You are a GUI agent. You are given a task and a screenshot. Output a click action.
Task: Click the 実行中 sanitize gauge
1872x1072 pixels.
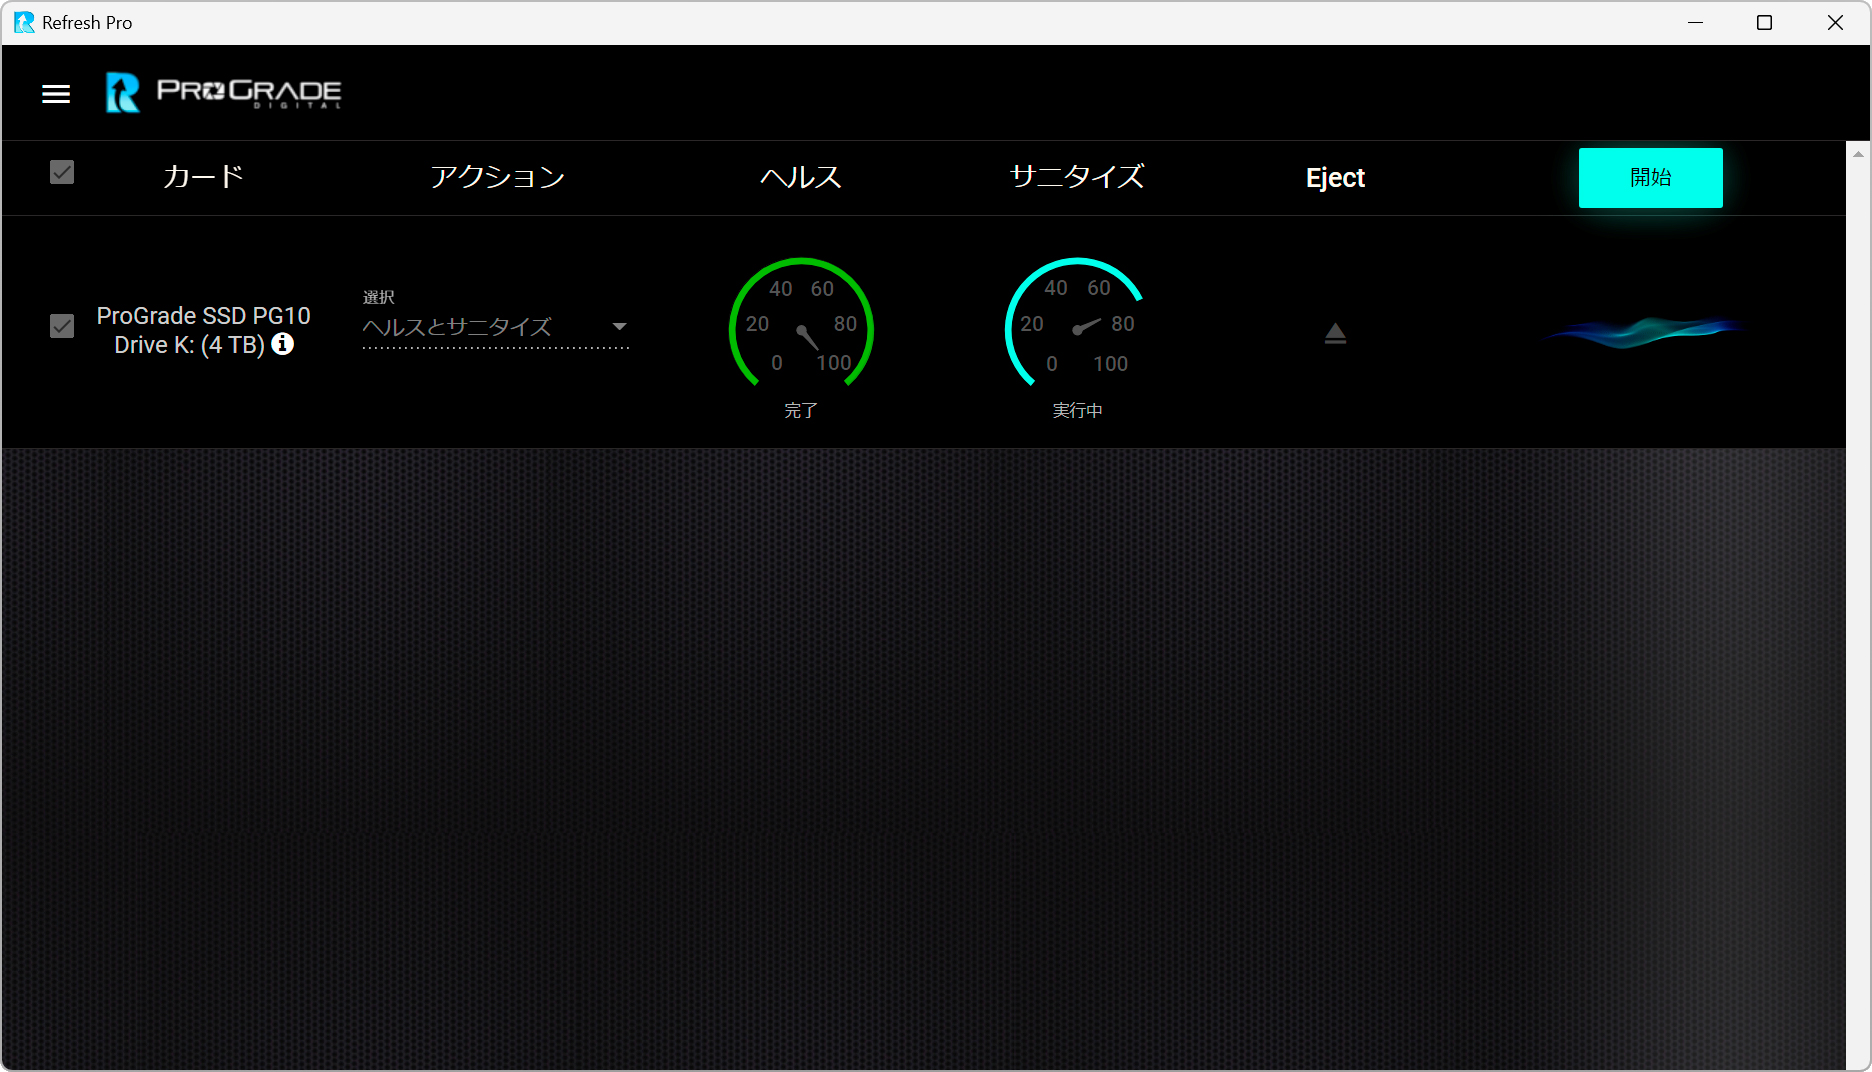pyautogui.click(x=1076, y=330)
